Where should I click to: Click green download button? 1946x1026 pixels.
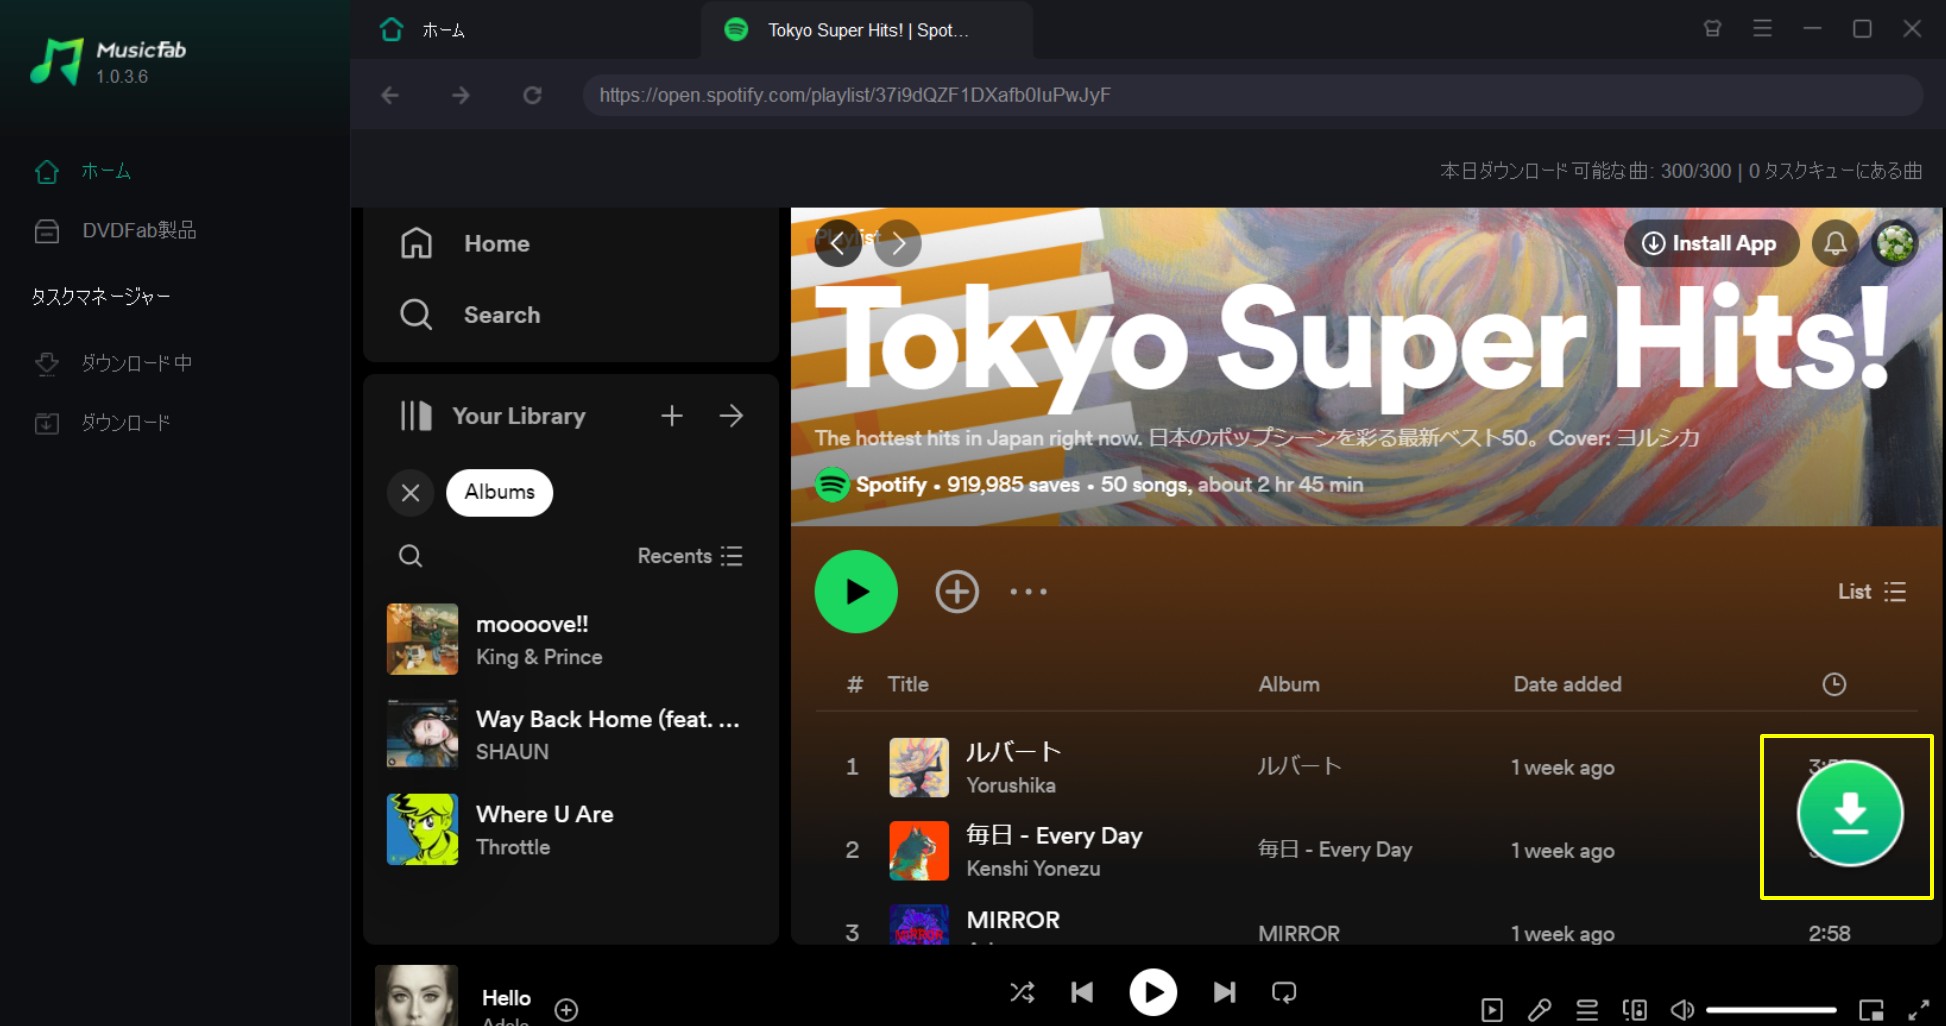pos(1850,813)
